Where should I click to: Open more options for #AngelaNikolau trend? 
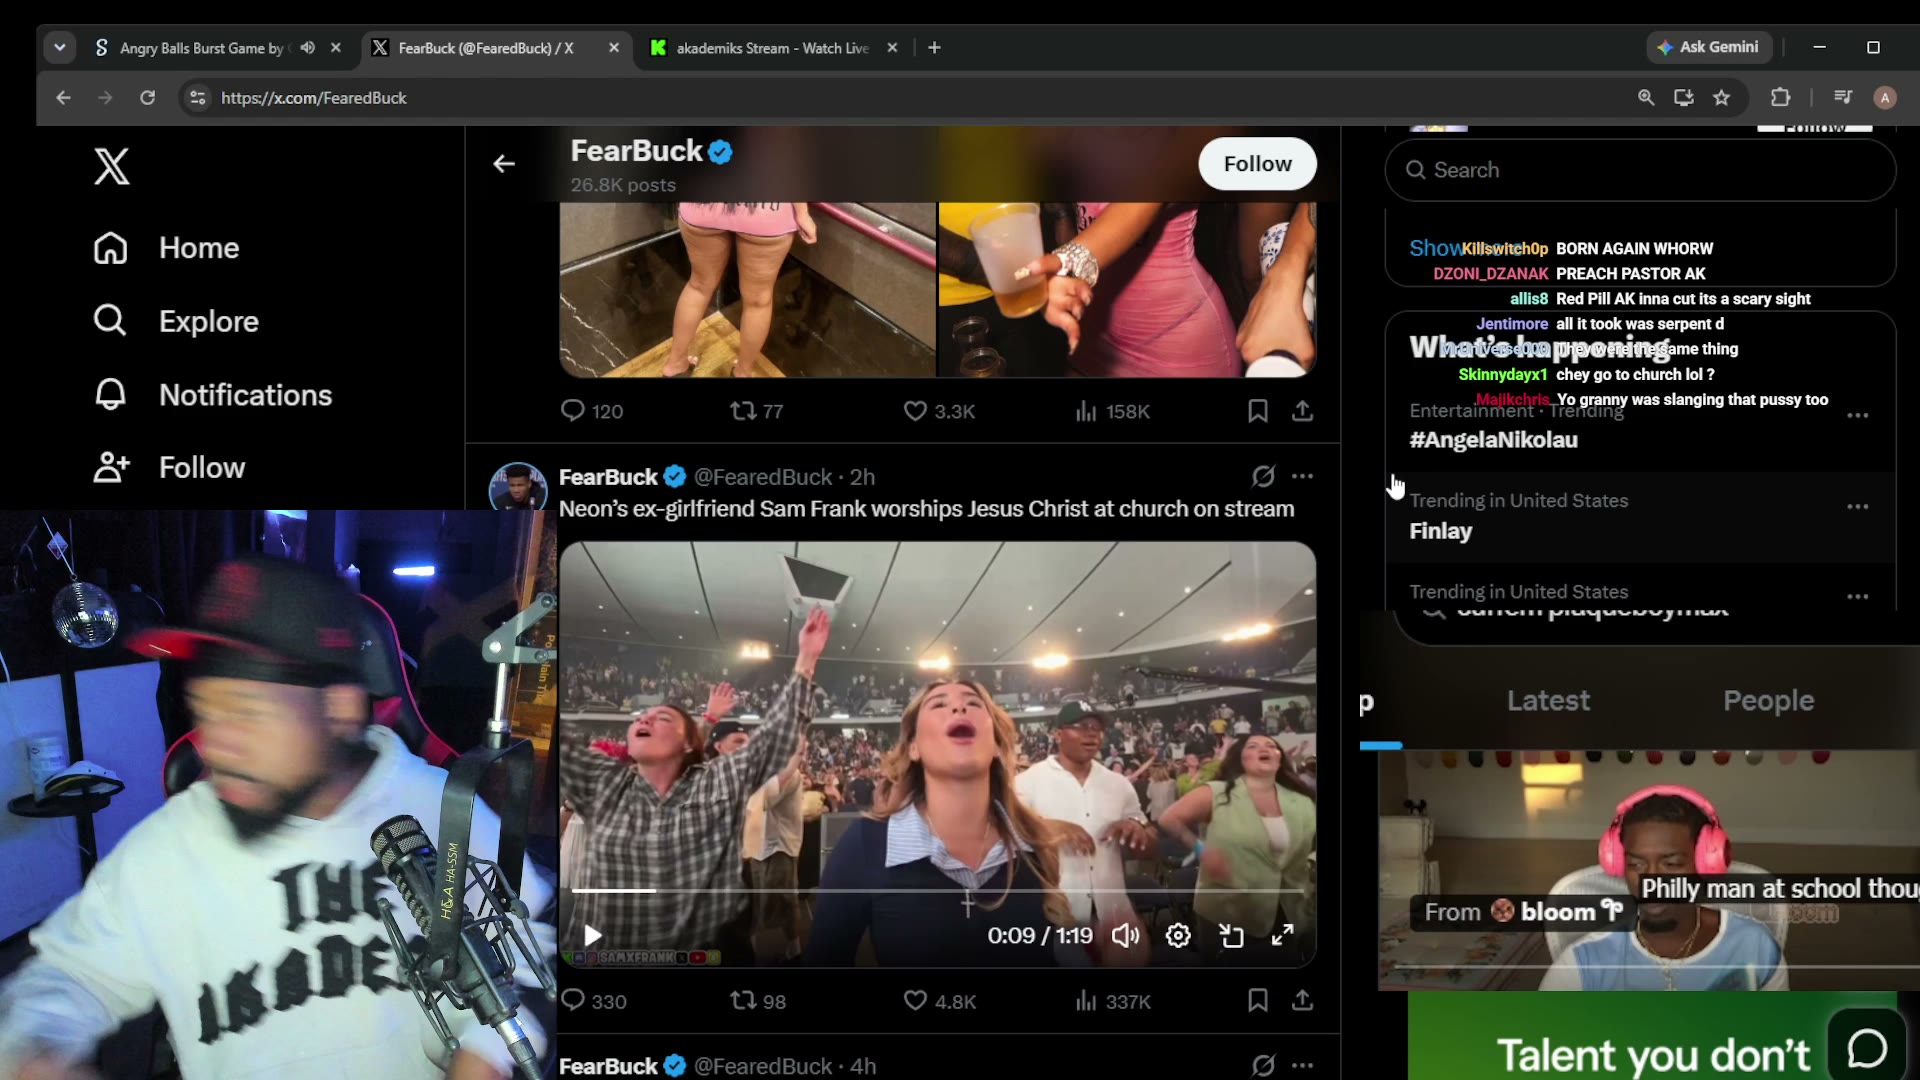(x=1858, y=416)
